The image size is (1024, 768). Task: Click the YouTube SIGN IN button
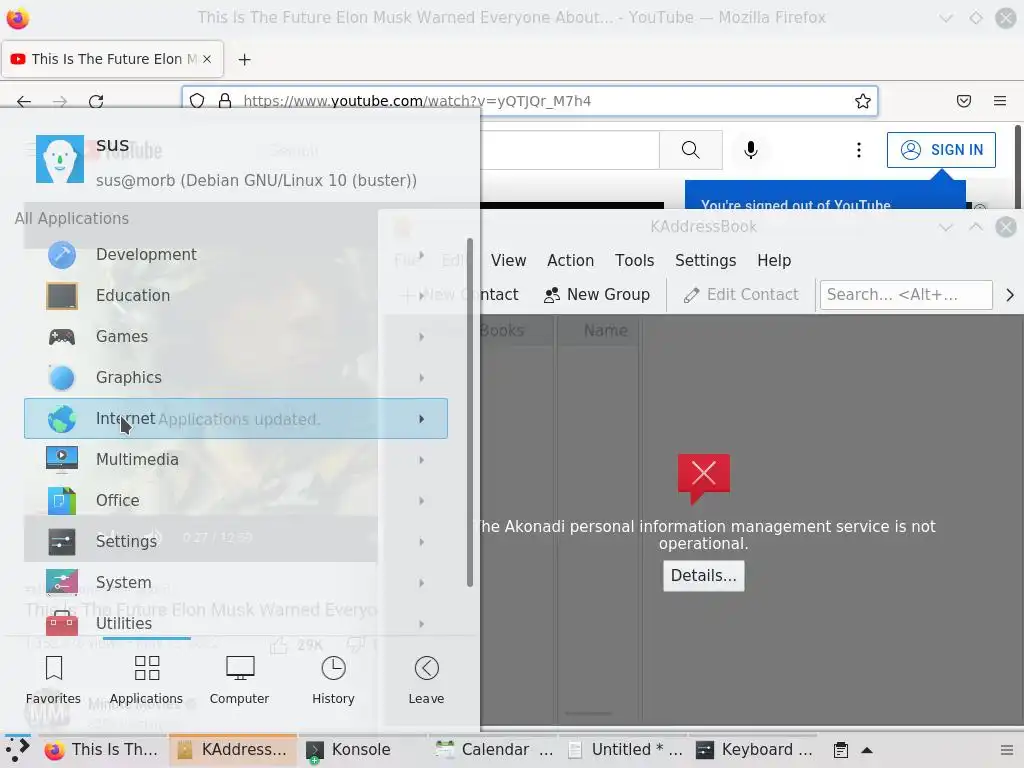click(941, 150)
